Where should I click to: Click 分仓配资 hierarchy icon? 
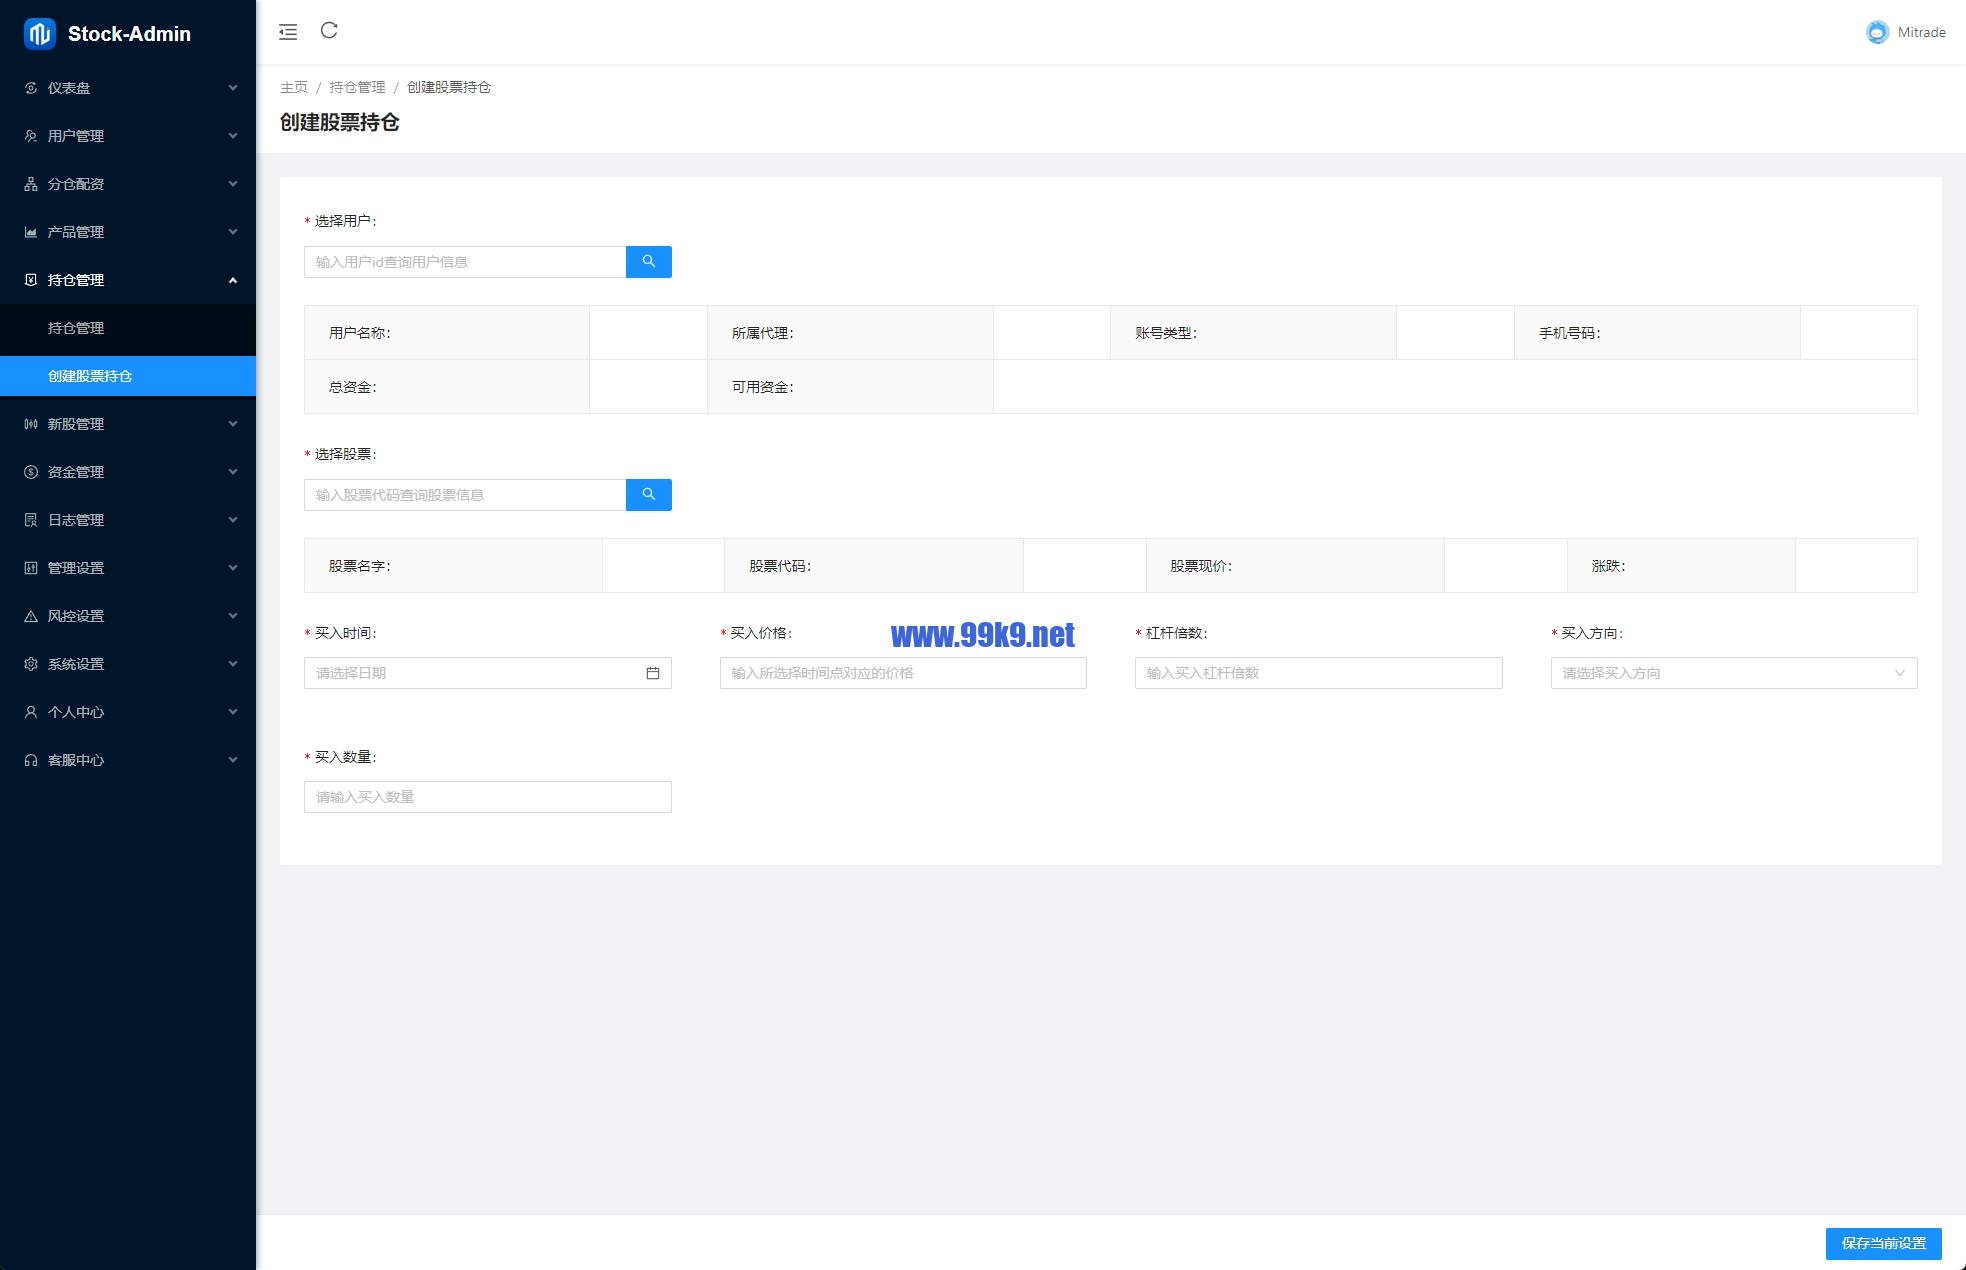tap(31, 184)
